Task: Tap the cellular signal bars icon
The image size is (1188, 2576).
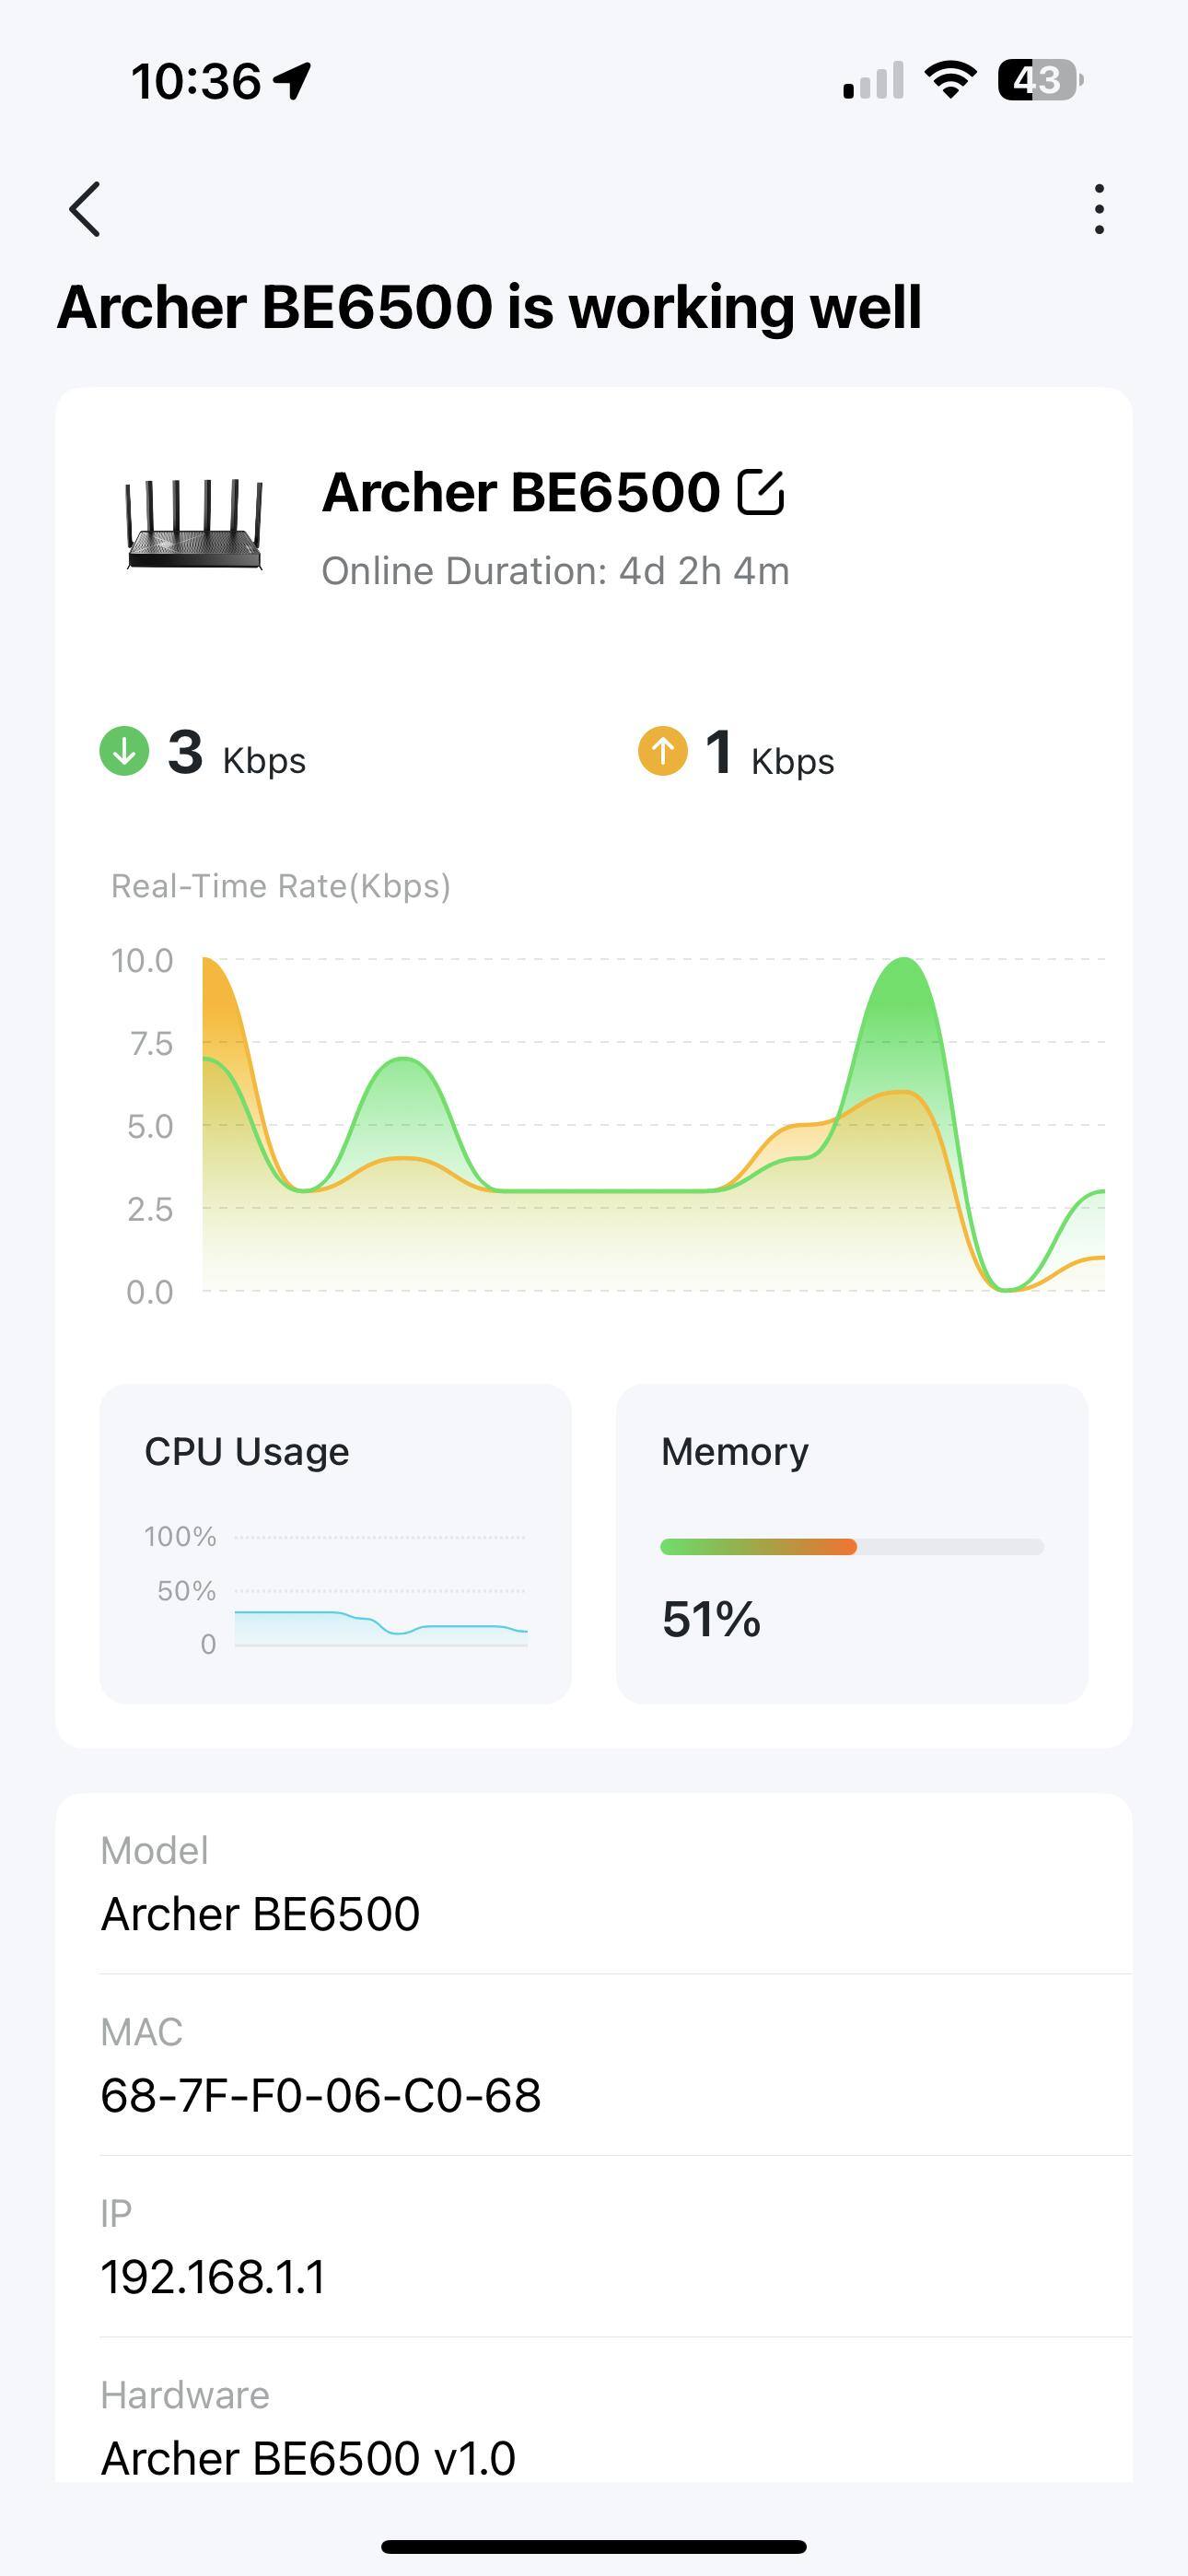Action: pos(873,80)
